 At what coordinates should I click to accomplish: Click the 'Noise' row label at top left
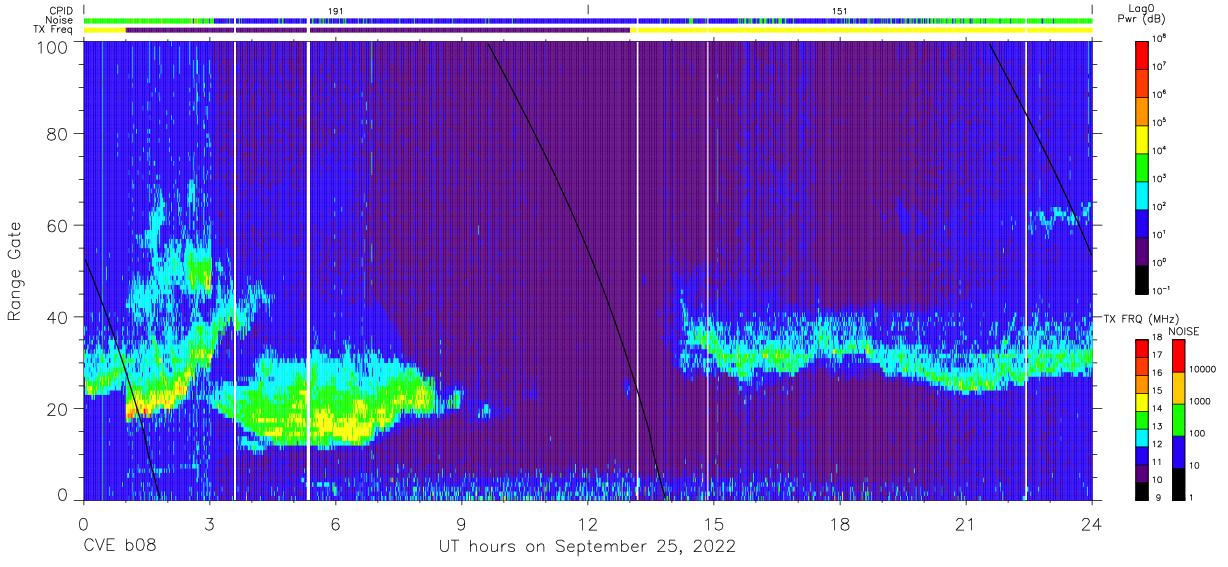(x=60, y=20)
